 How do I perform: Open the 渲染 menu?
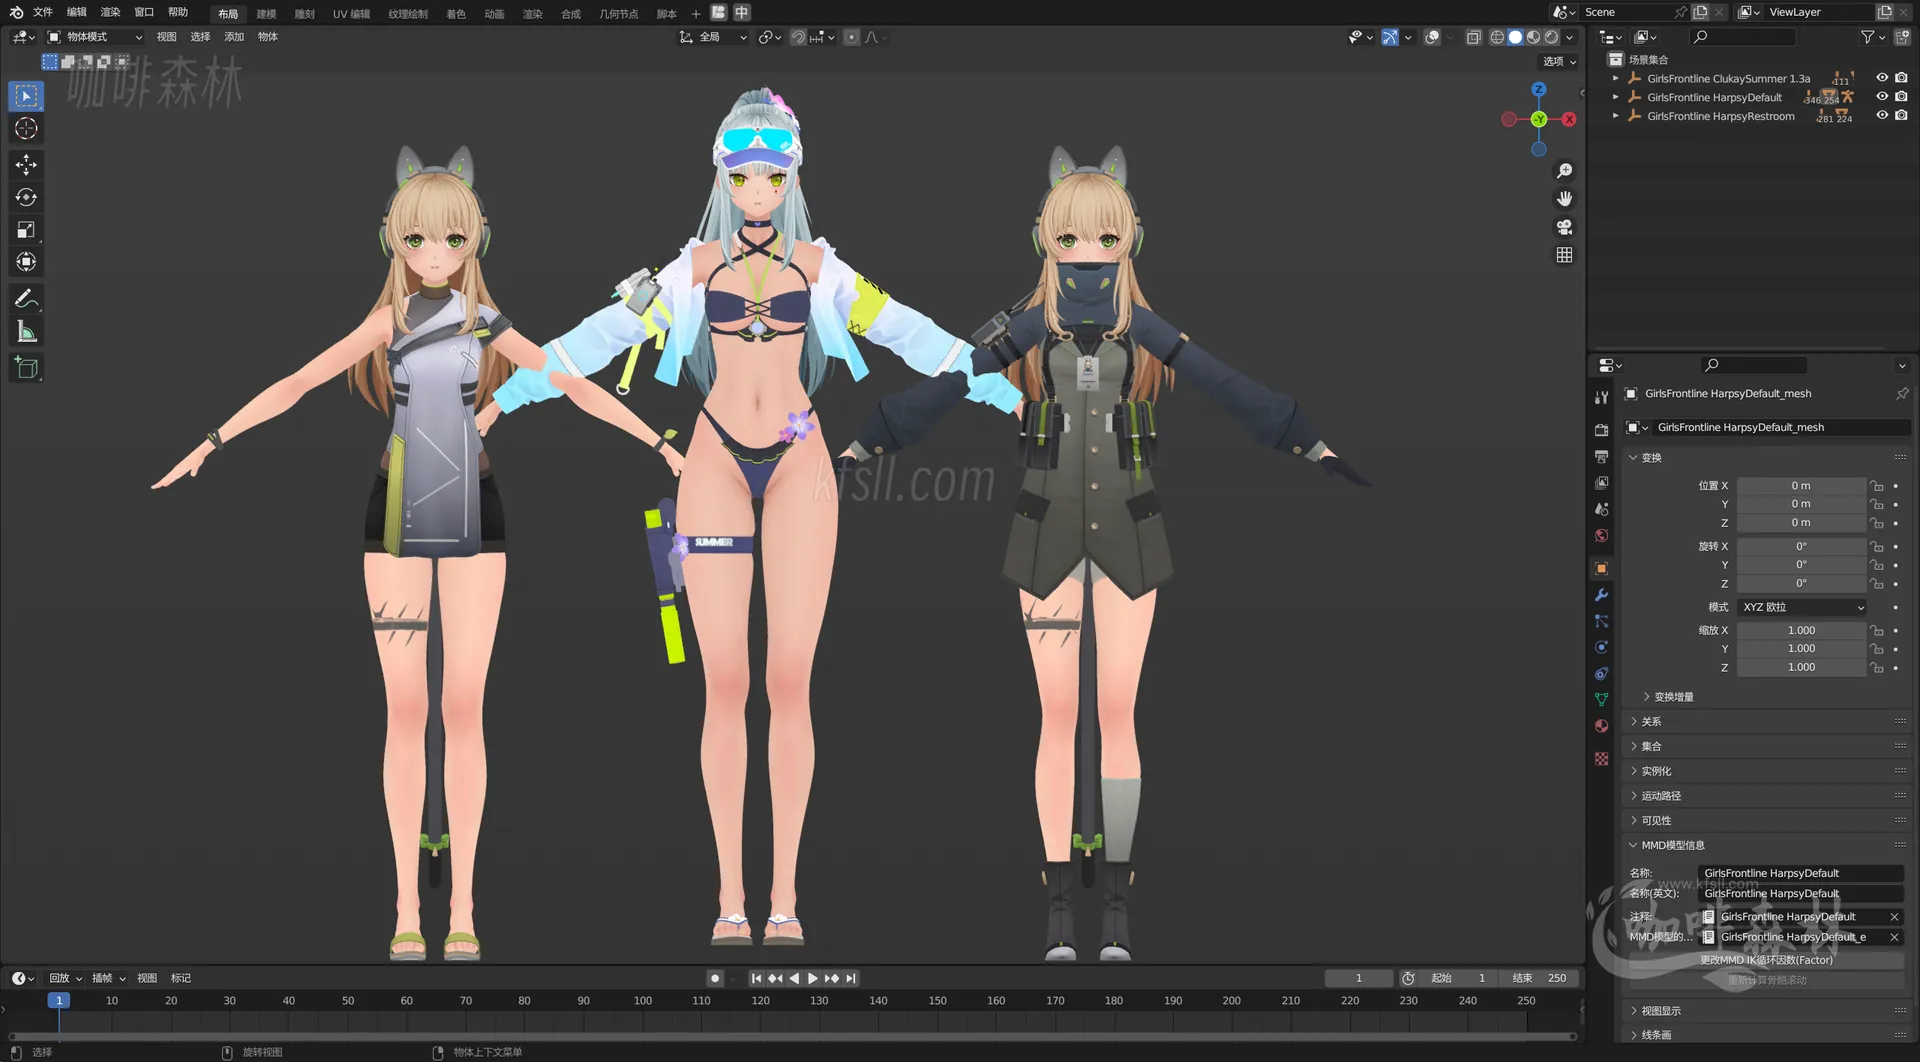coord(110,12)
